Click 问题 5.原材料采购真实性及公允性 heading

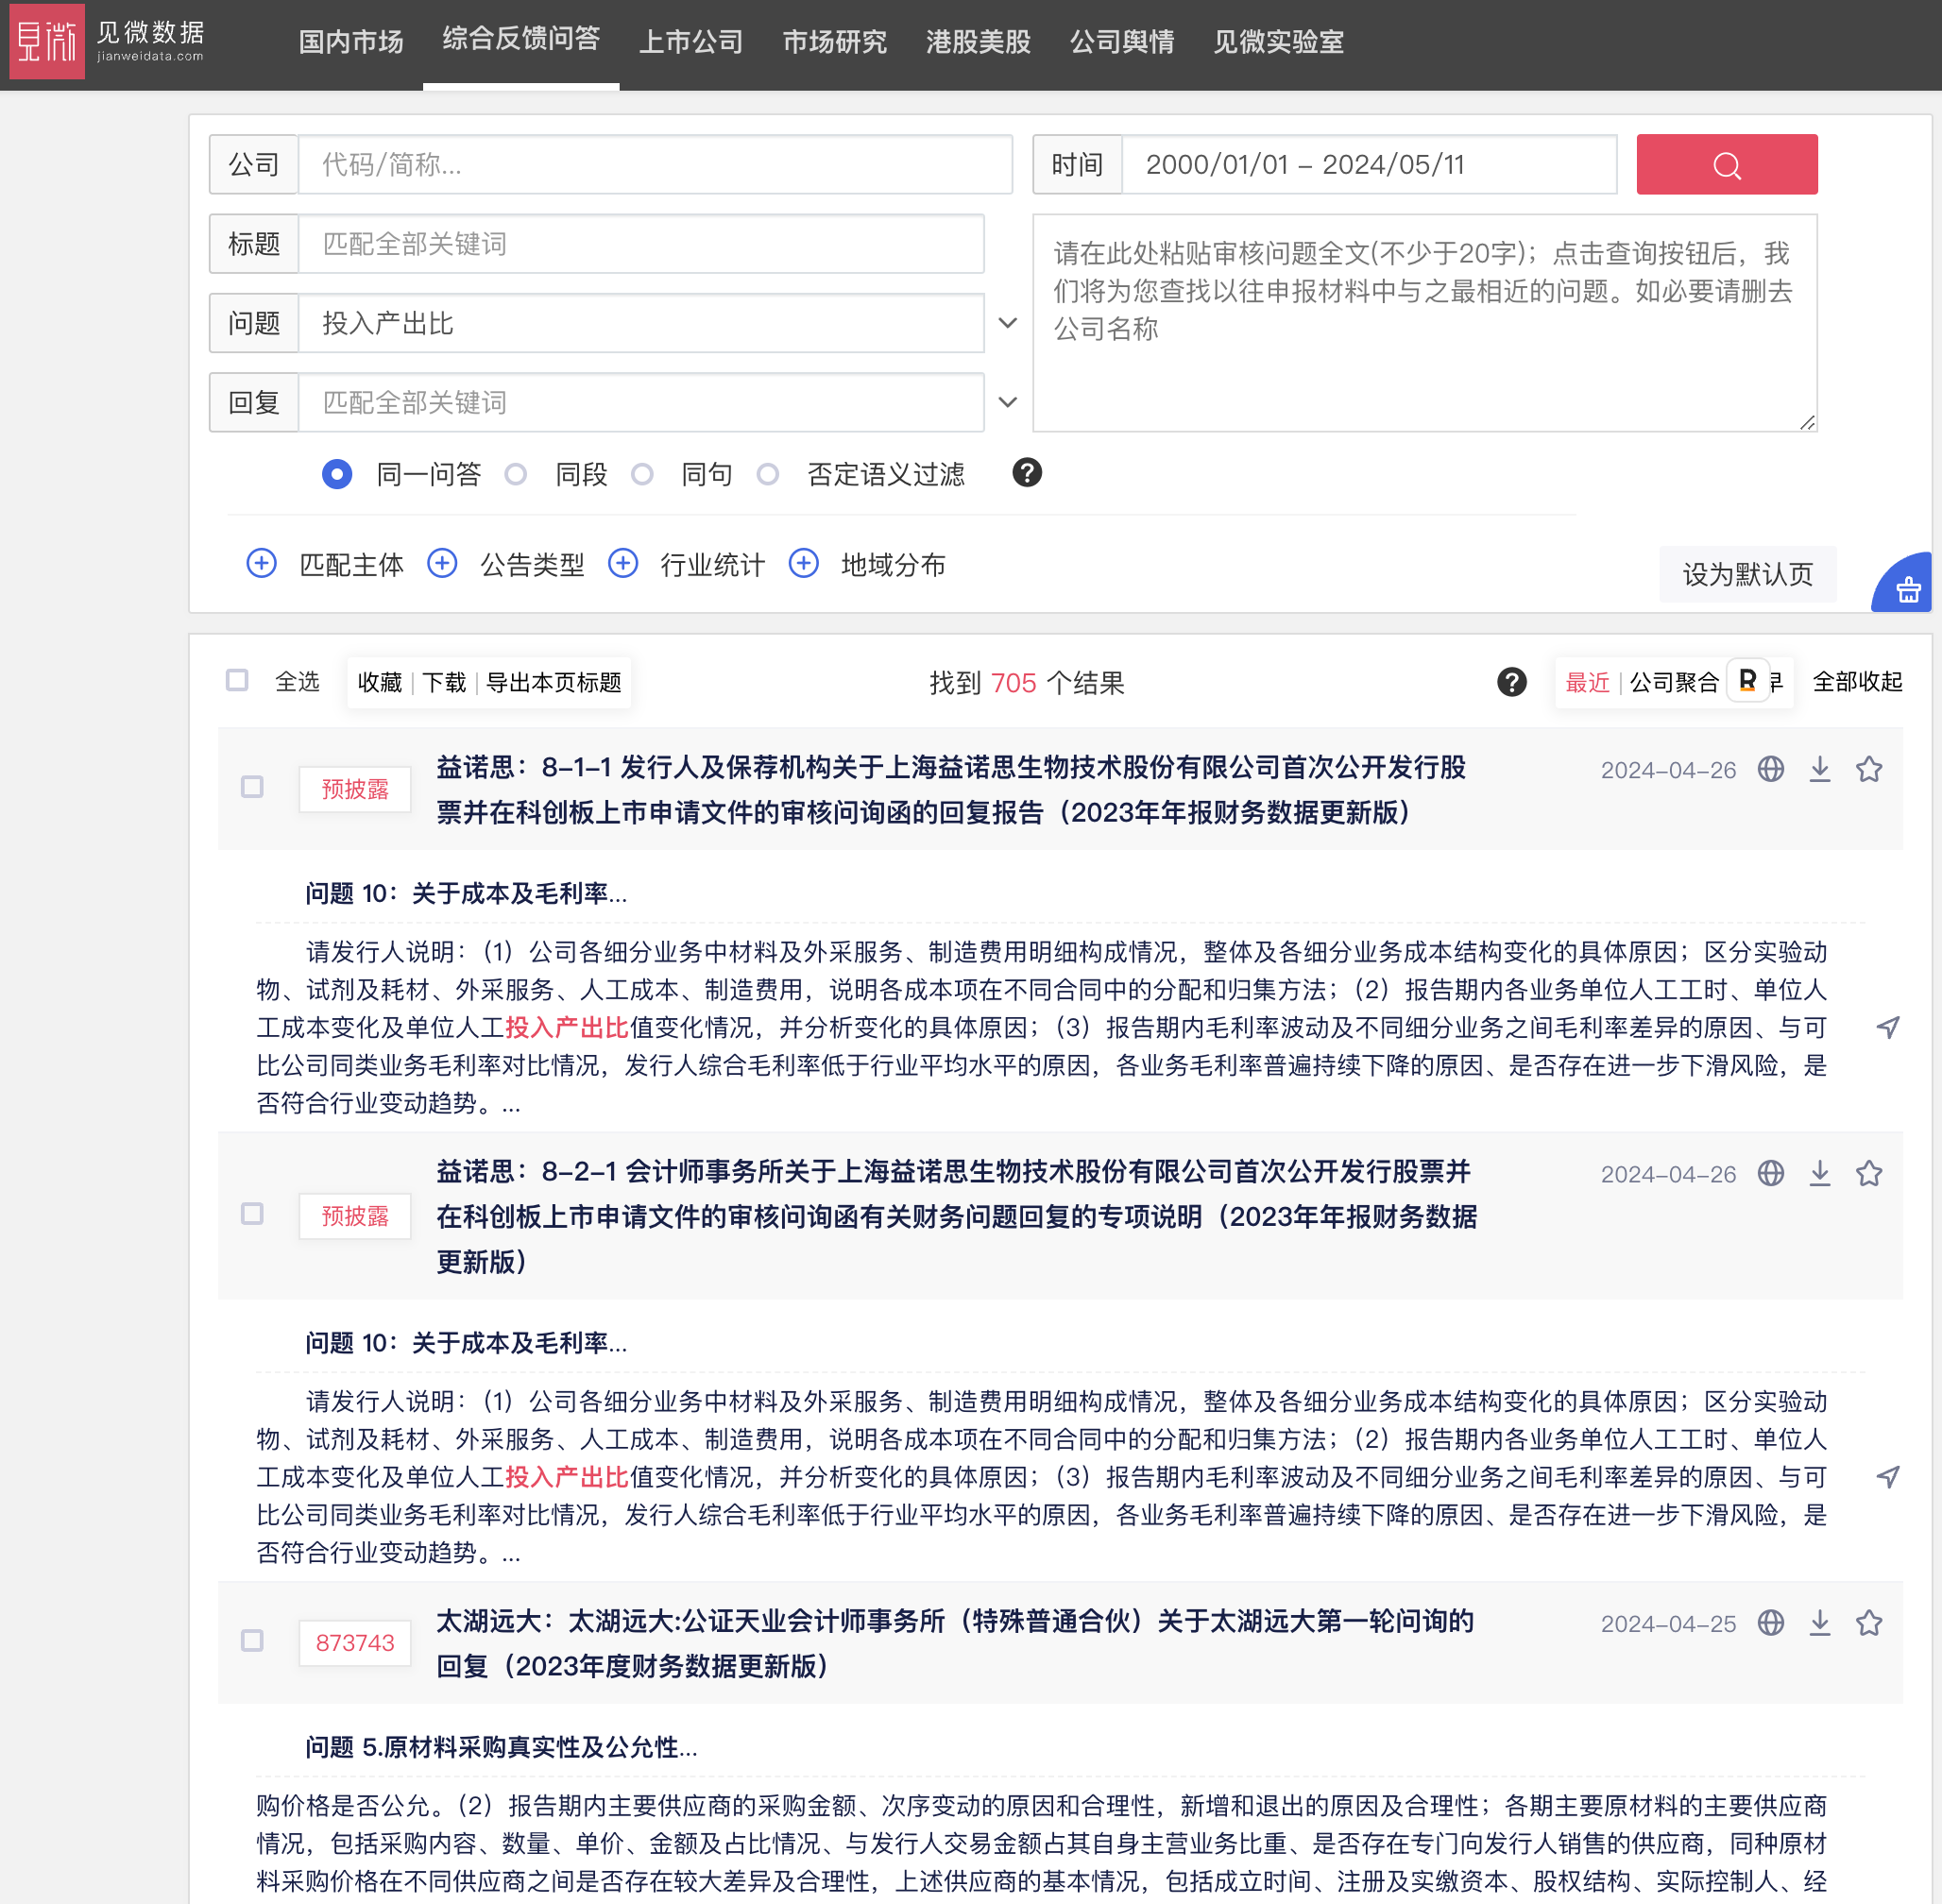click(x=501, y=1746)
